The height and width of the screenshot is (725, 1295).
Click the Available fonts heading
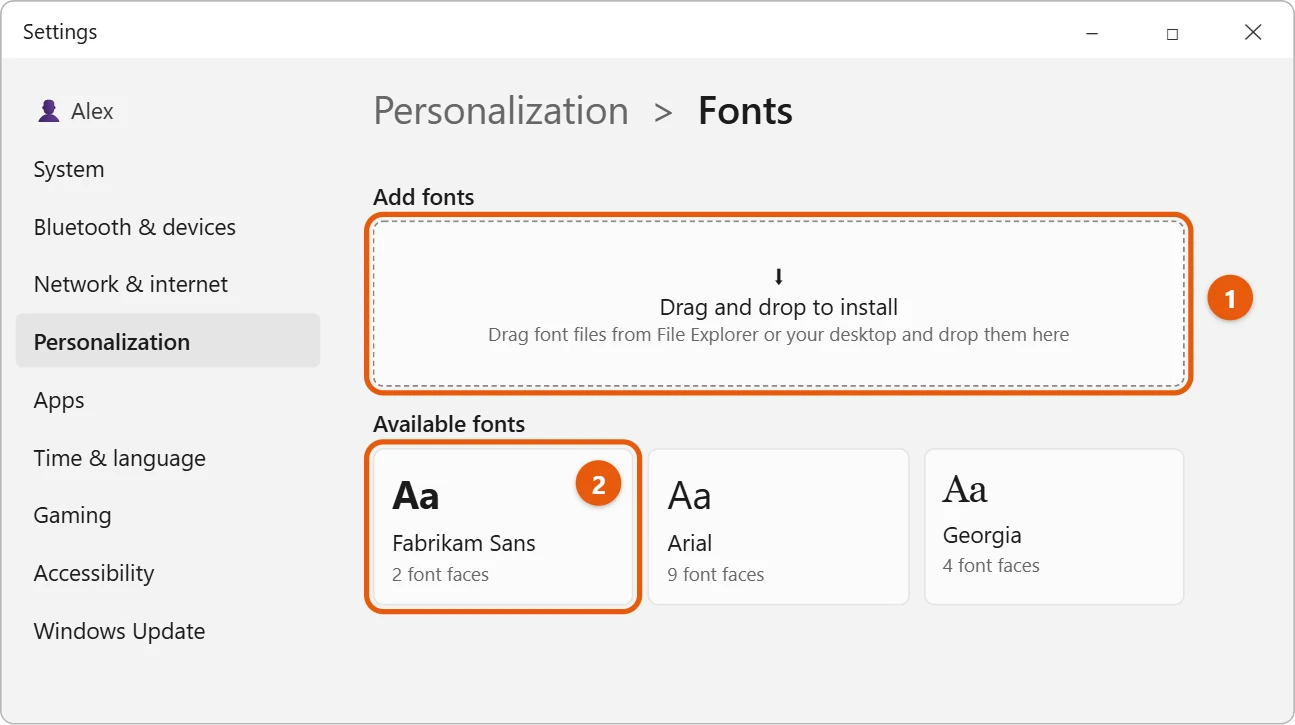[x=449, y=424]
